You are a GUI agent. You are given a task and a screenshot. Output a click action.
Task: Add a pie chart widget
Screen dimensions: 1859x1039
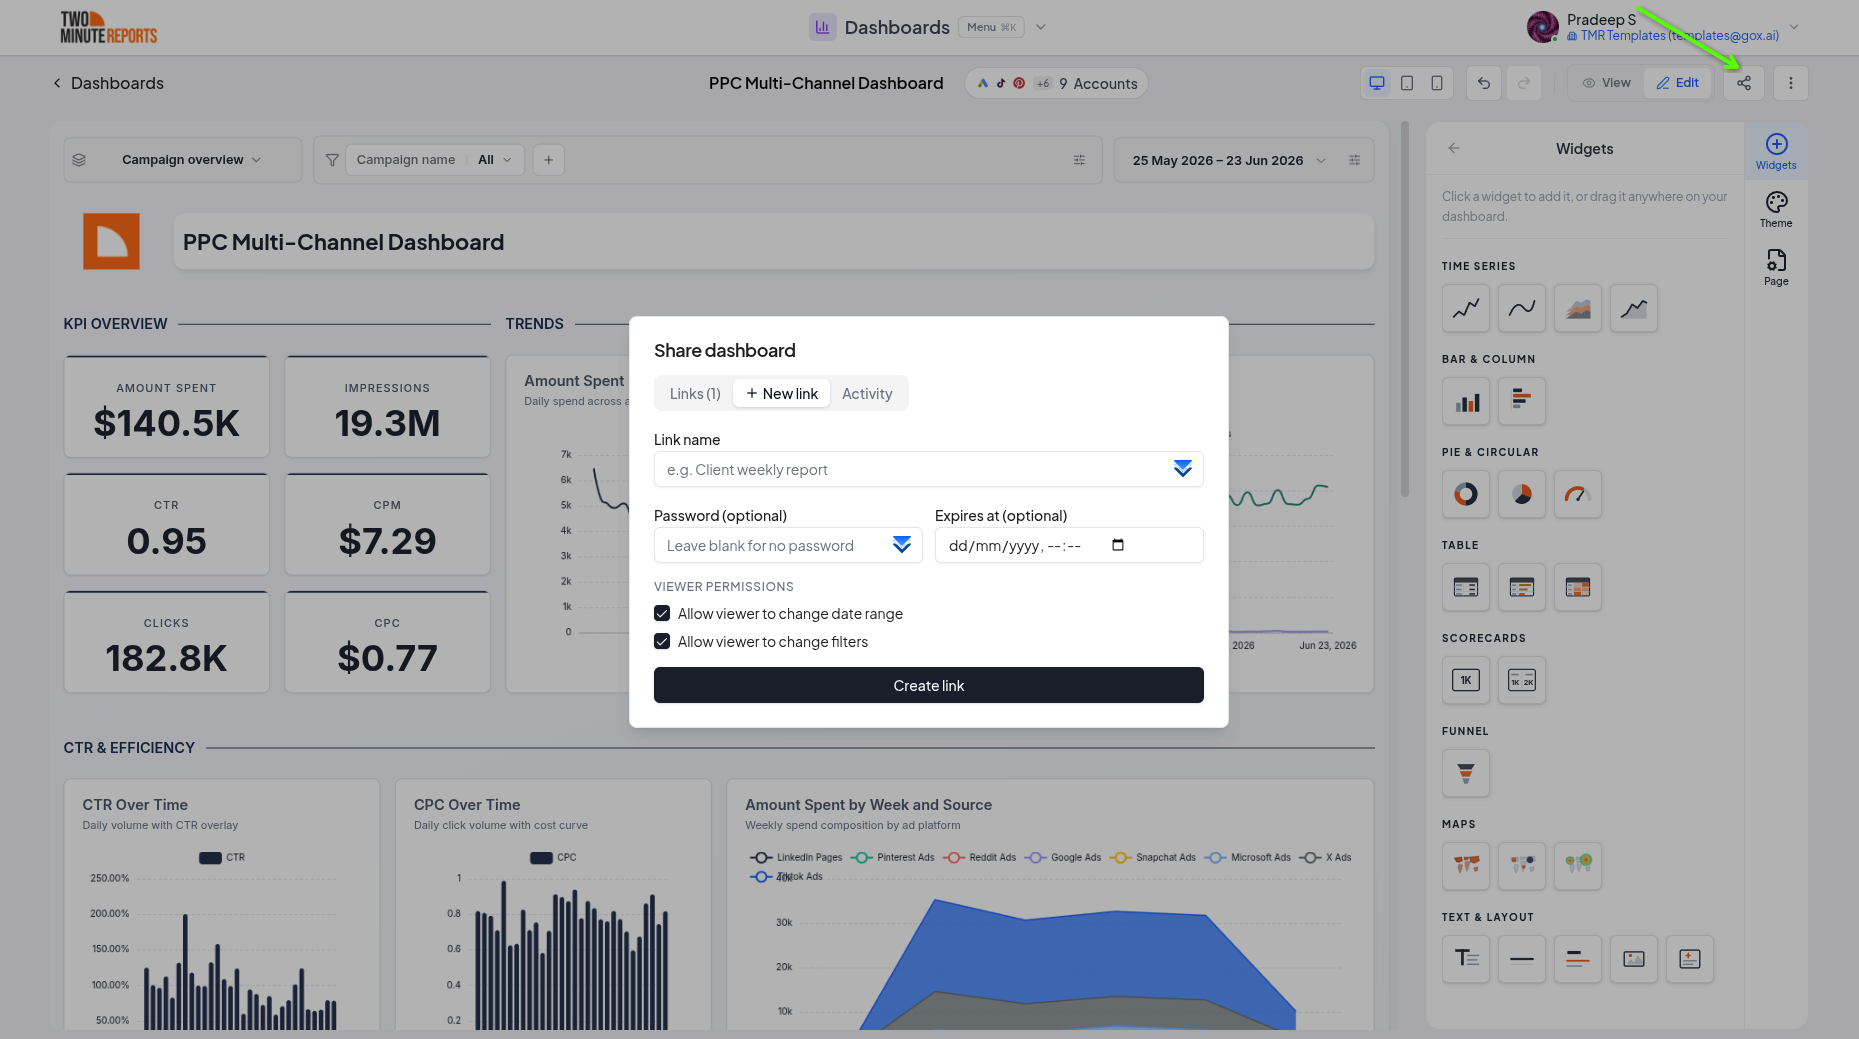[x=1522, y=494]
